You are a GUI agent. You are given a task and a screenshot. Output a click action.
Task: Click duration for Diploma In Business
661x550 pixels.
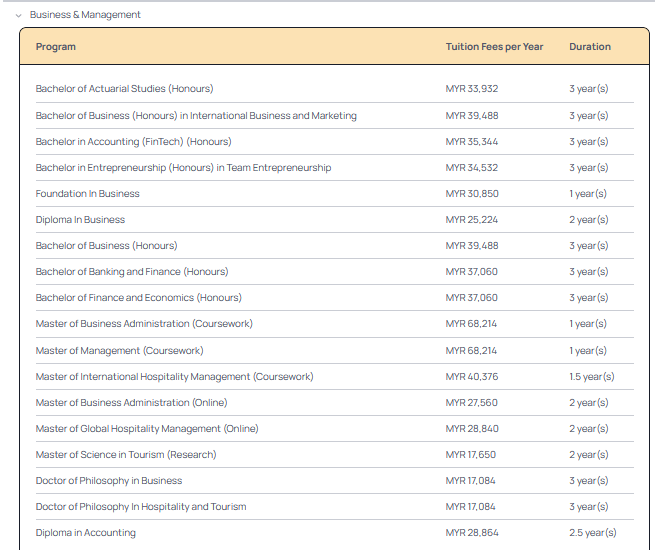tap(588, 220)
